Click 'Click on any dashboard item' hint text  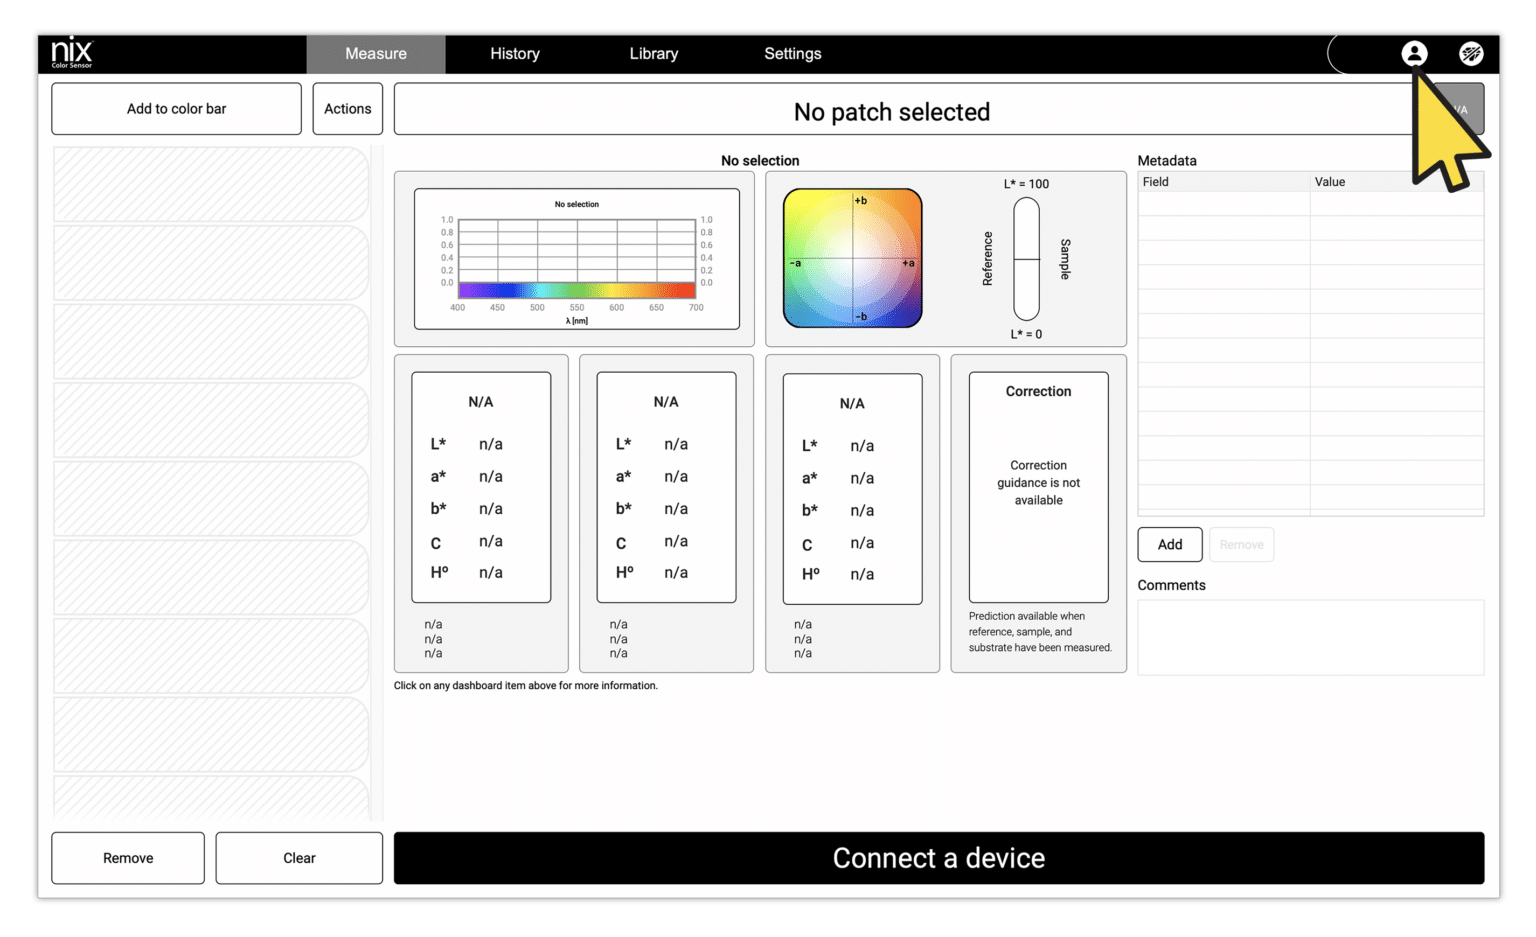(x=526, y=686)
